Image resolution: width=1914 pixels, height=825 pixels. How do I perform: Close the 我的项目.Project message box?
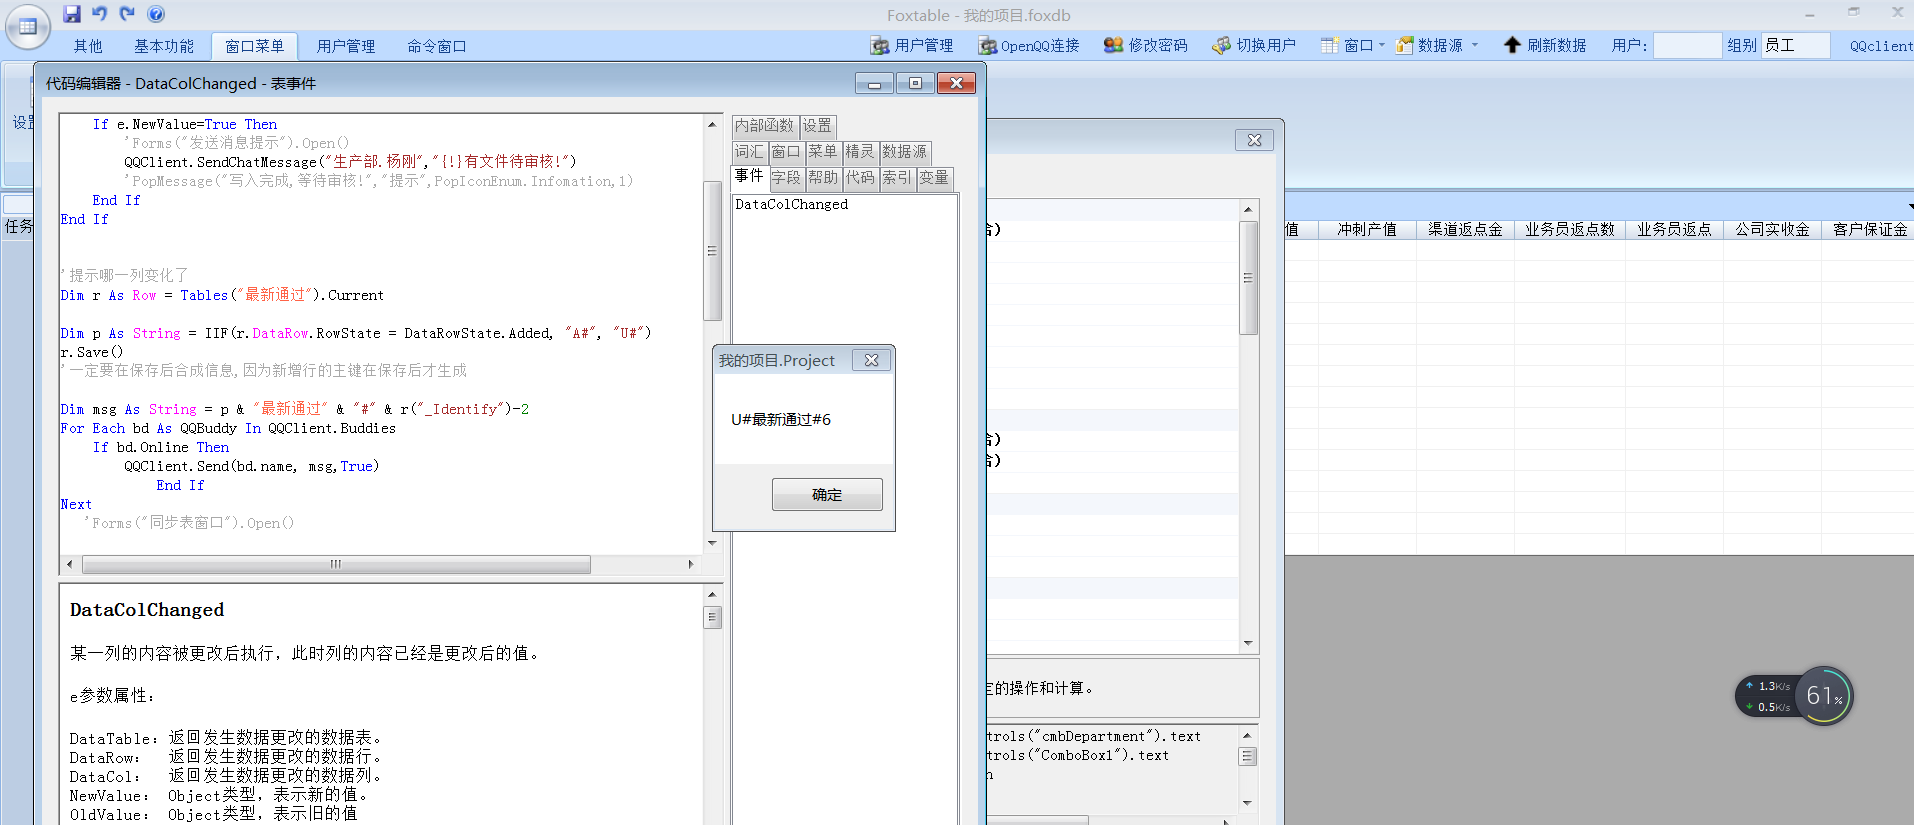[871, 360]
